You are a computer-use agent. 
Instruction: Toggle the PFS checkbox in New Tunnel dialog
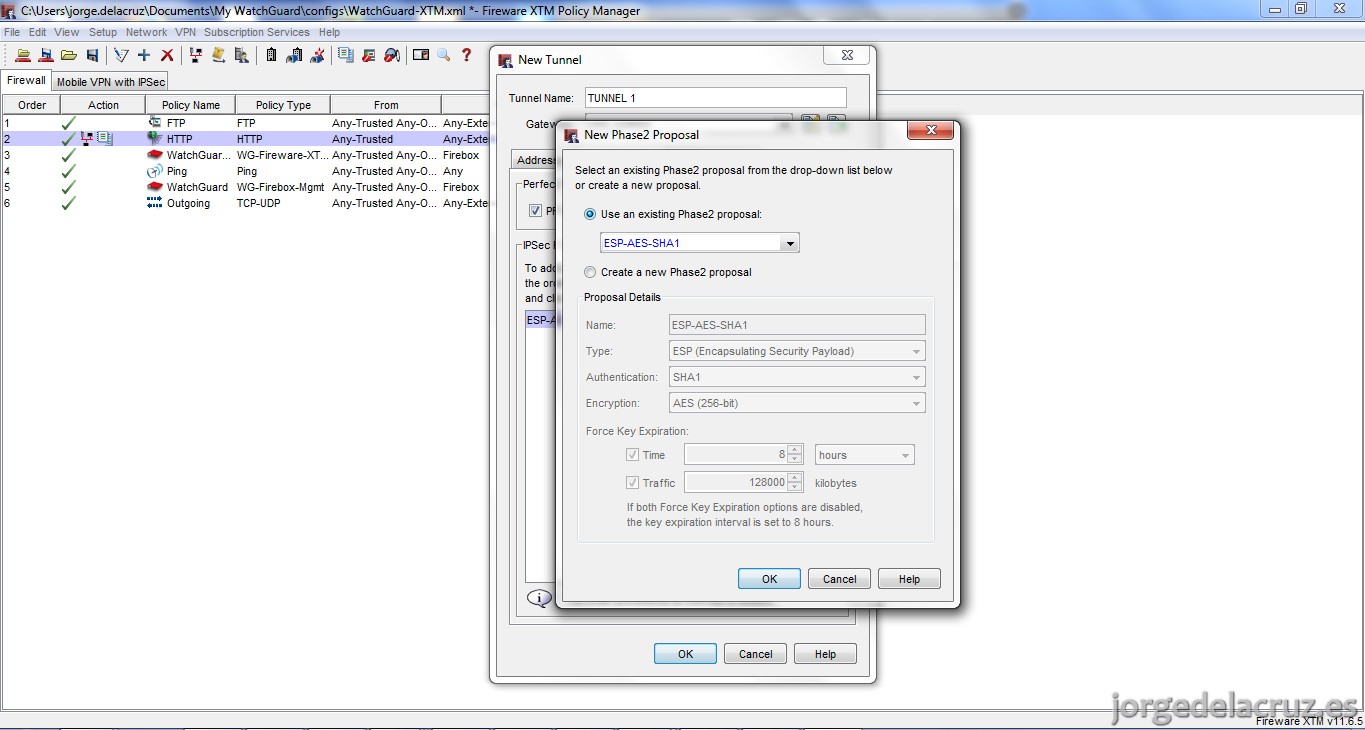pos(536,211)
